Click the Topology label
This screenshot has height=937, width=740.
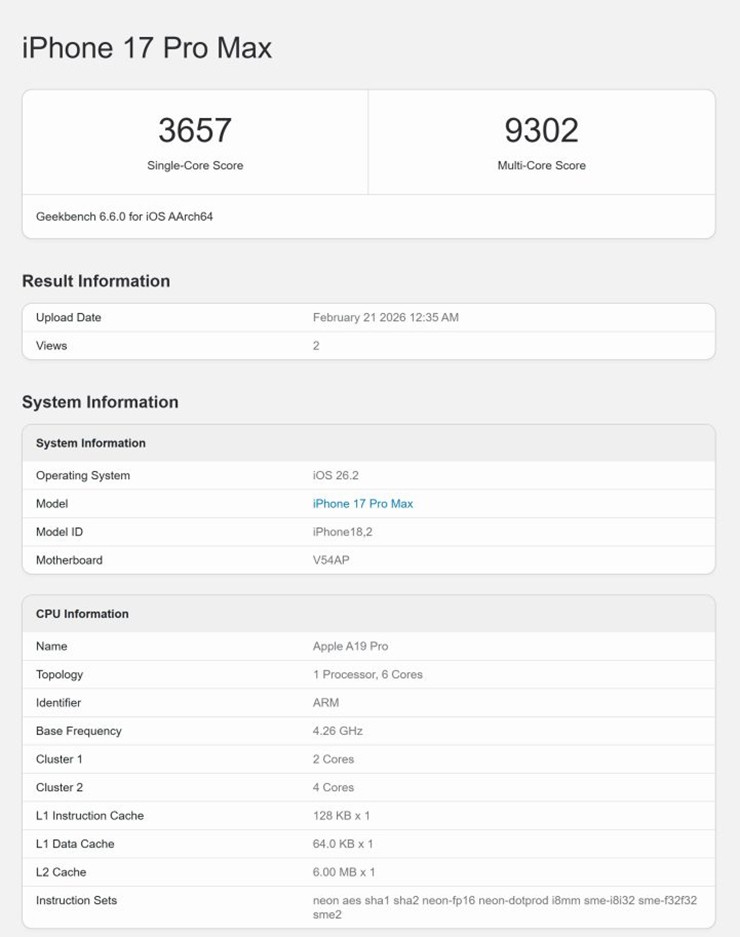pyautogui.click(x=59, y=675)
